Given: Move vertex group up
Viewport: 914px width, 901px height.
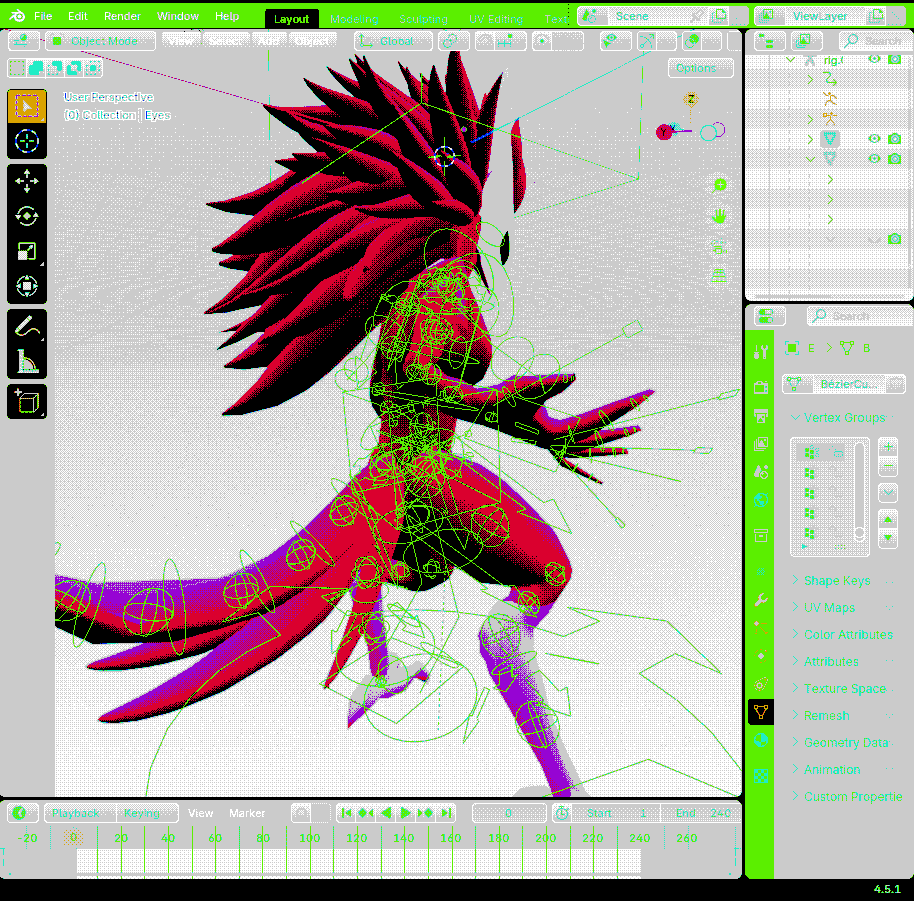Looking at the screenshot, I should click(888, 519).
